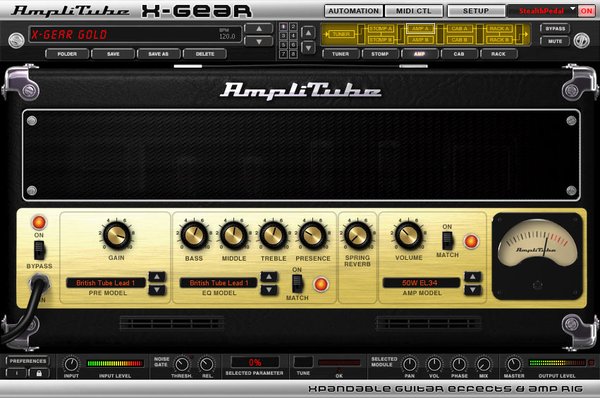Select AMP A block in the signal chain

pos(420,29)
